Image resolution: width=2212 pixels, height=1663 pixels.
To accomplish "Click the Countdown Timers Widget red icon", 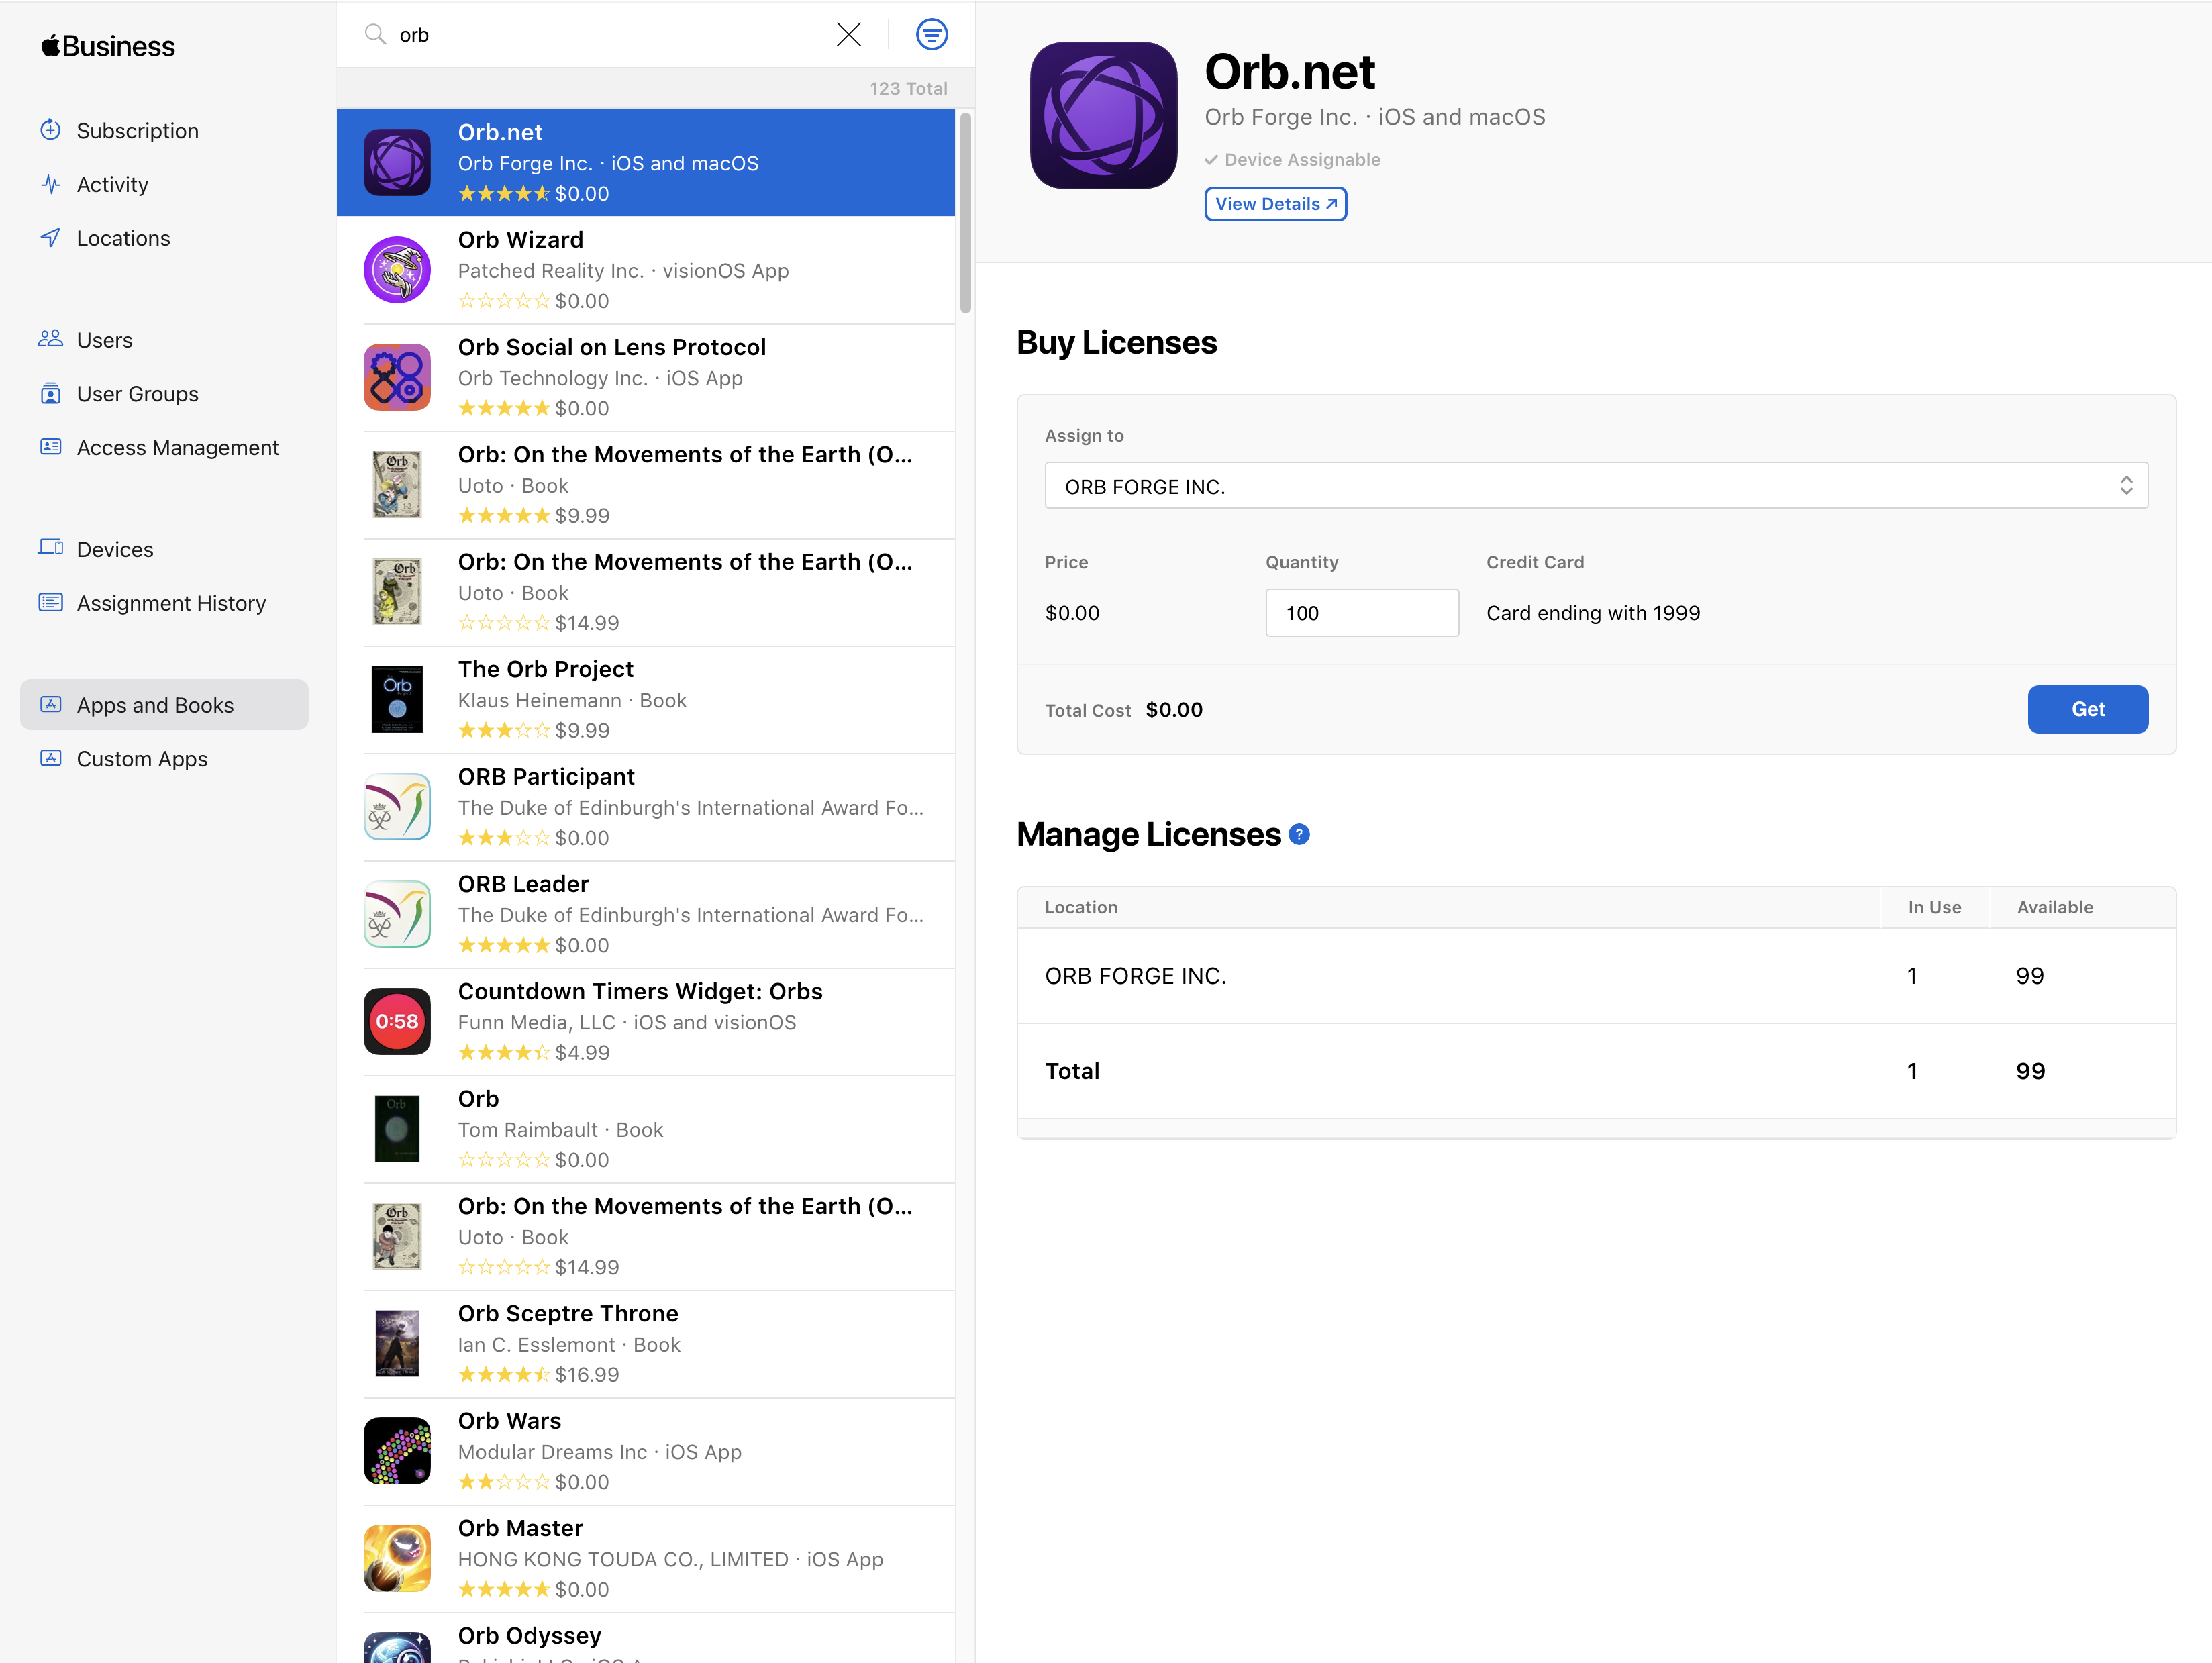I will pyautogui.click(x=397, y=1021).
